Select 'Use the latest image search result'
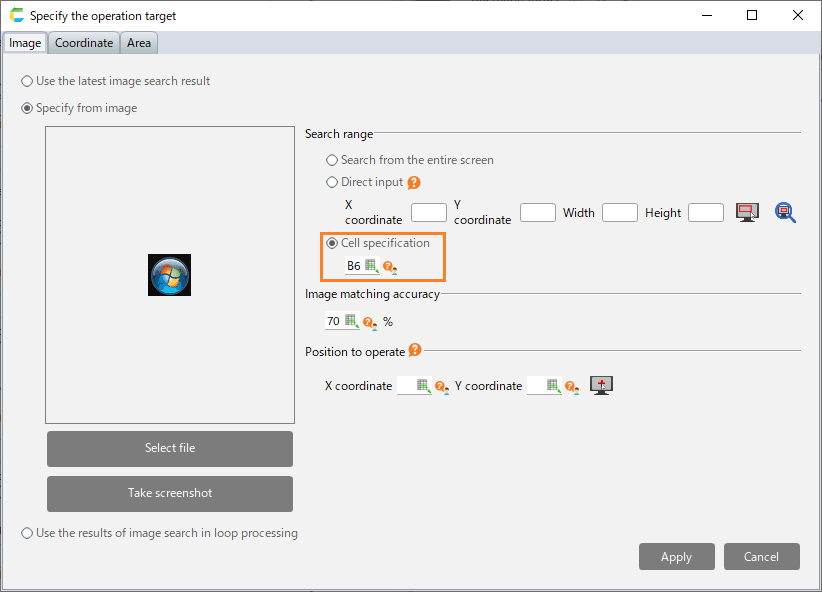The image size is (822, 592). (27, 82)
